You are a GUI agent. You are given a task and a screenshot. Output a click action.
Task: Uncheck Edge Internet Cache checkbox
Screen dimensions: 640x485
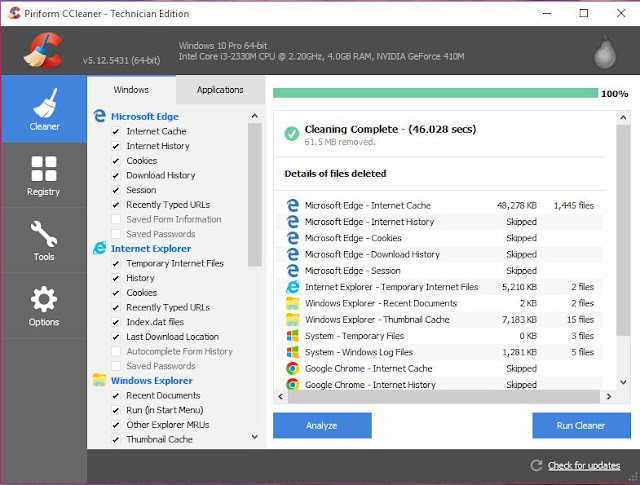116,131
